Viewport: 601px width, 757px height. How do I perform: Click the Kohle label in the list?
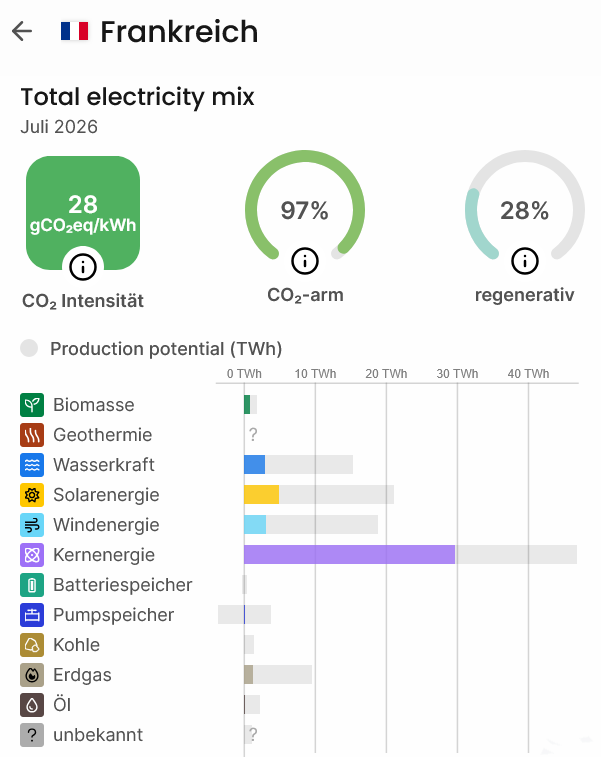76,645
